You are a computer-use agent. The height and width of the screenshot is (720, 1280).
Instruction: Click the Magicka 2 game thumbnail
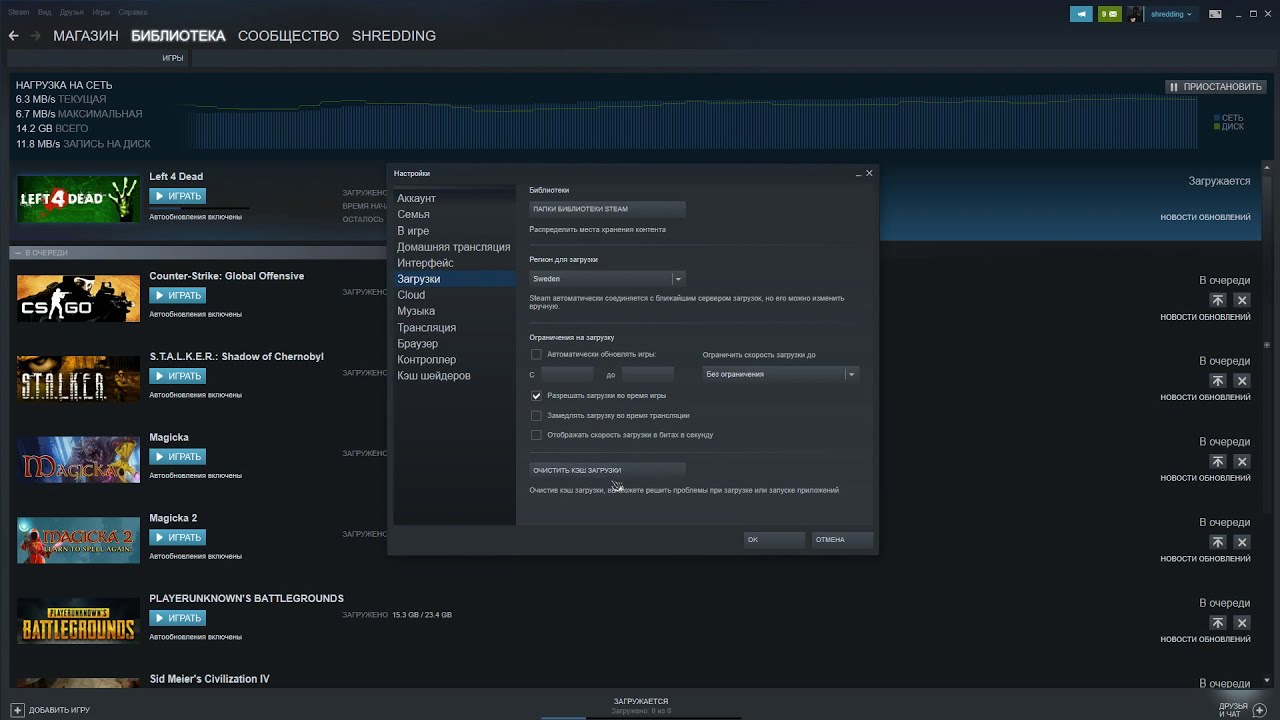tap(78, 541)
